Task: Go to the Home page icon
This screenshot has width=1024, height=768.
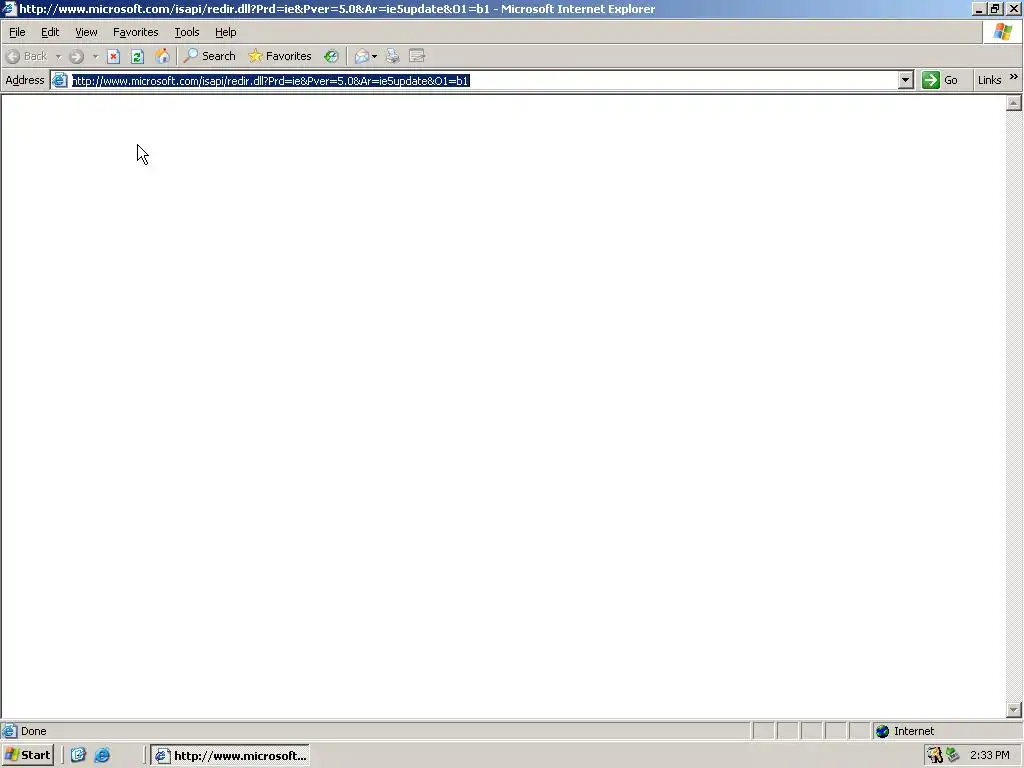Action: click(x=162, y=56)
